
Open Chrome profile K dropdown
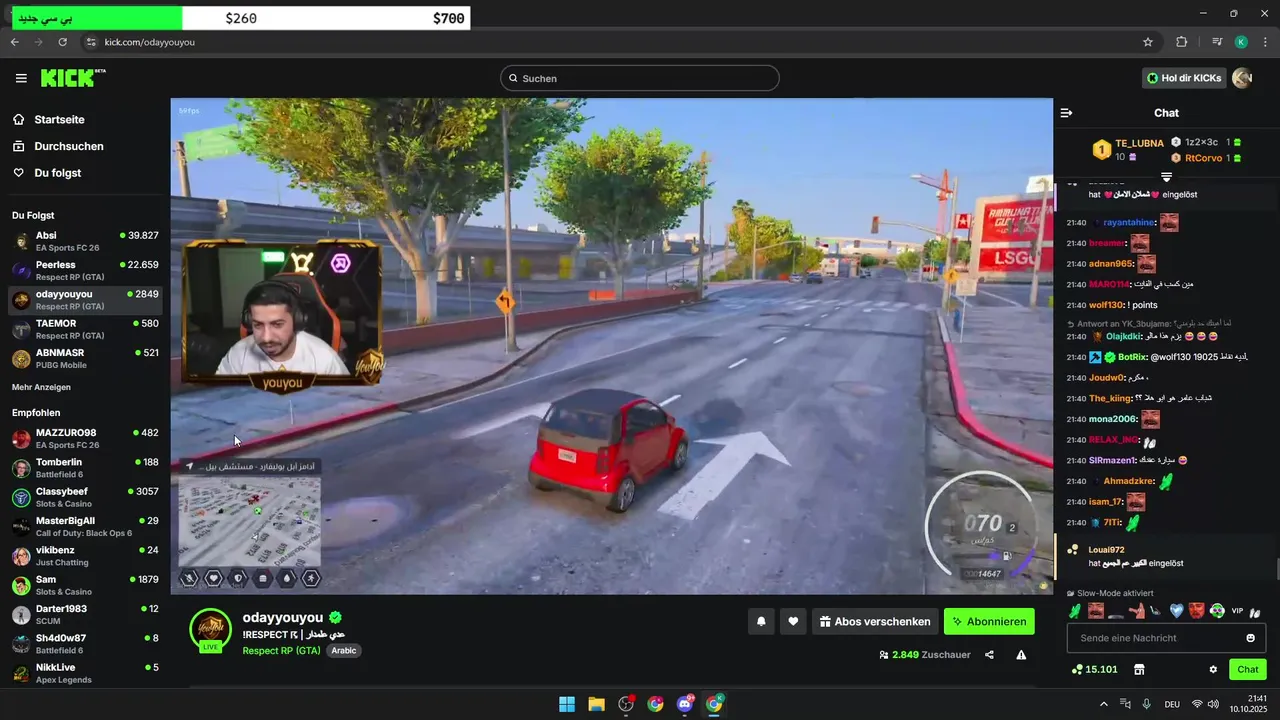1241,42
